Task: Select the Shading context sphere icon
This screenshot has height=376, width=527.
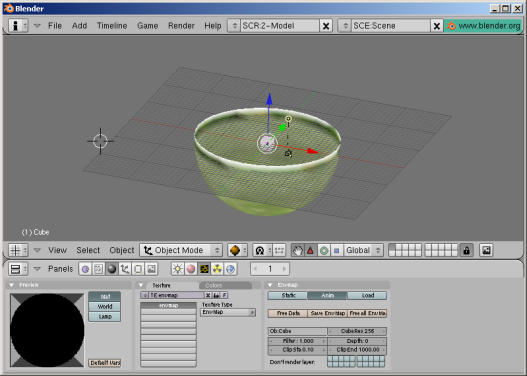Action: coord(112,269)
